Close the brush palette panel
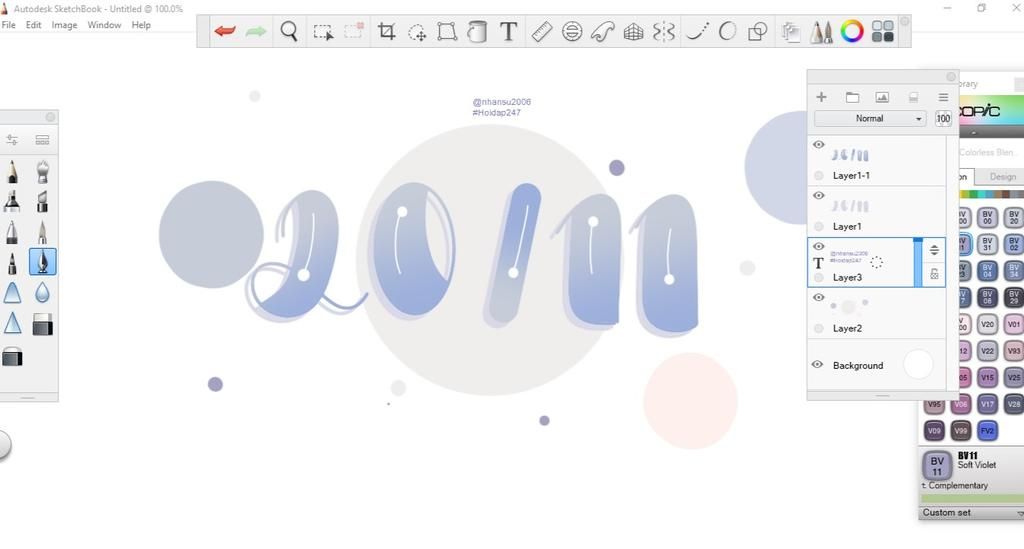 click(50, 117)
